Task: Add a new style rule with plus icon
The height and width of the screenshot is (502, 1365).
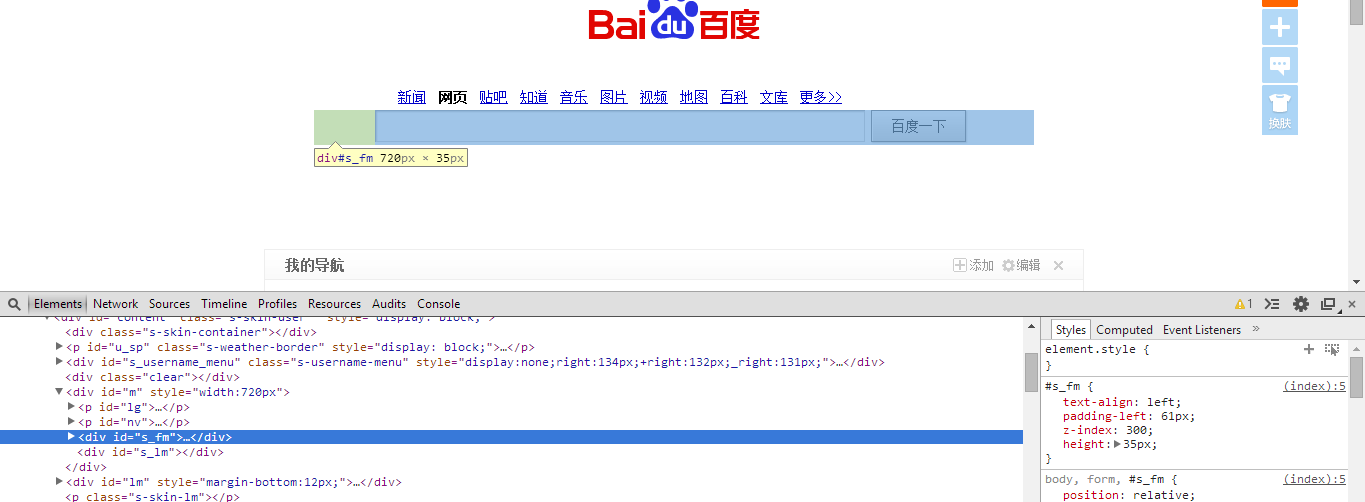Action: pos(1308,349)
